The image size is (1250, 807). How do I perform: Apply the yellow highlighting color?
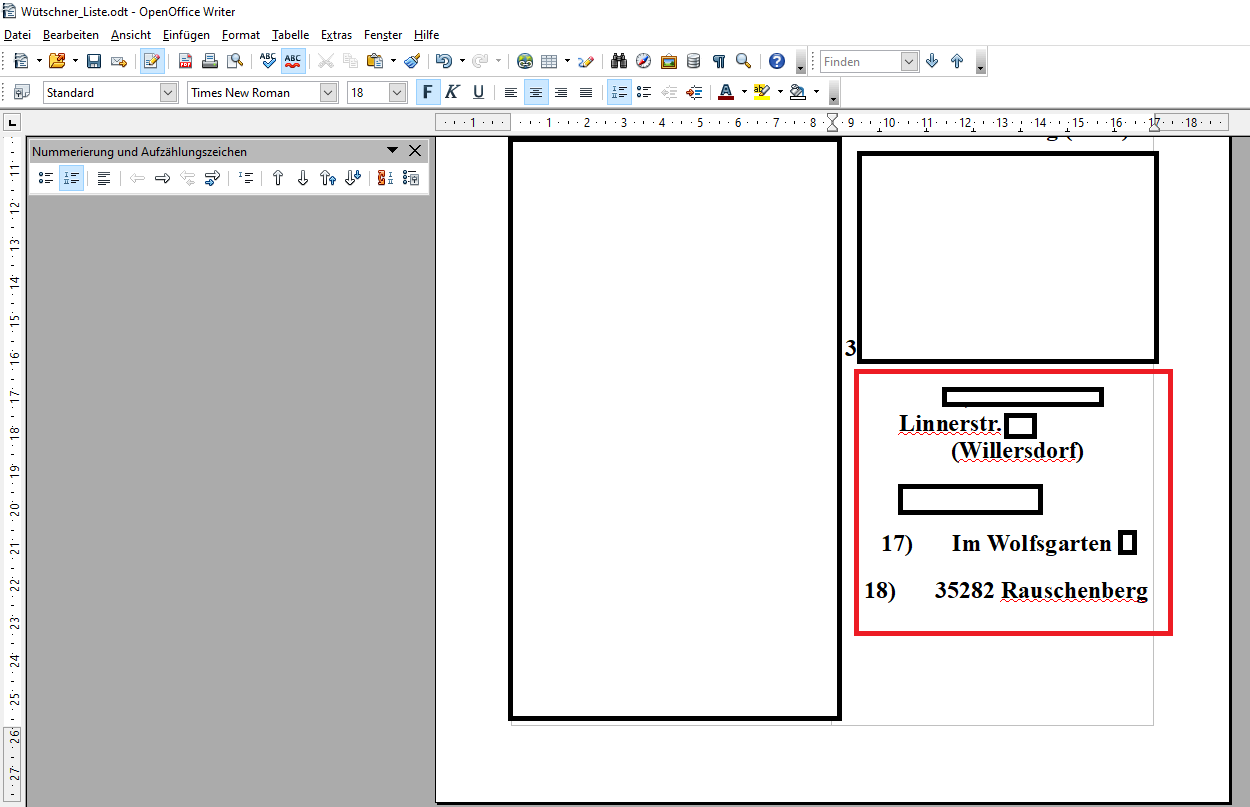pyautogui.click(x=762, y=92)
